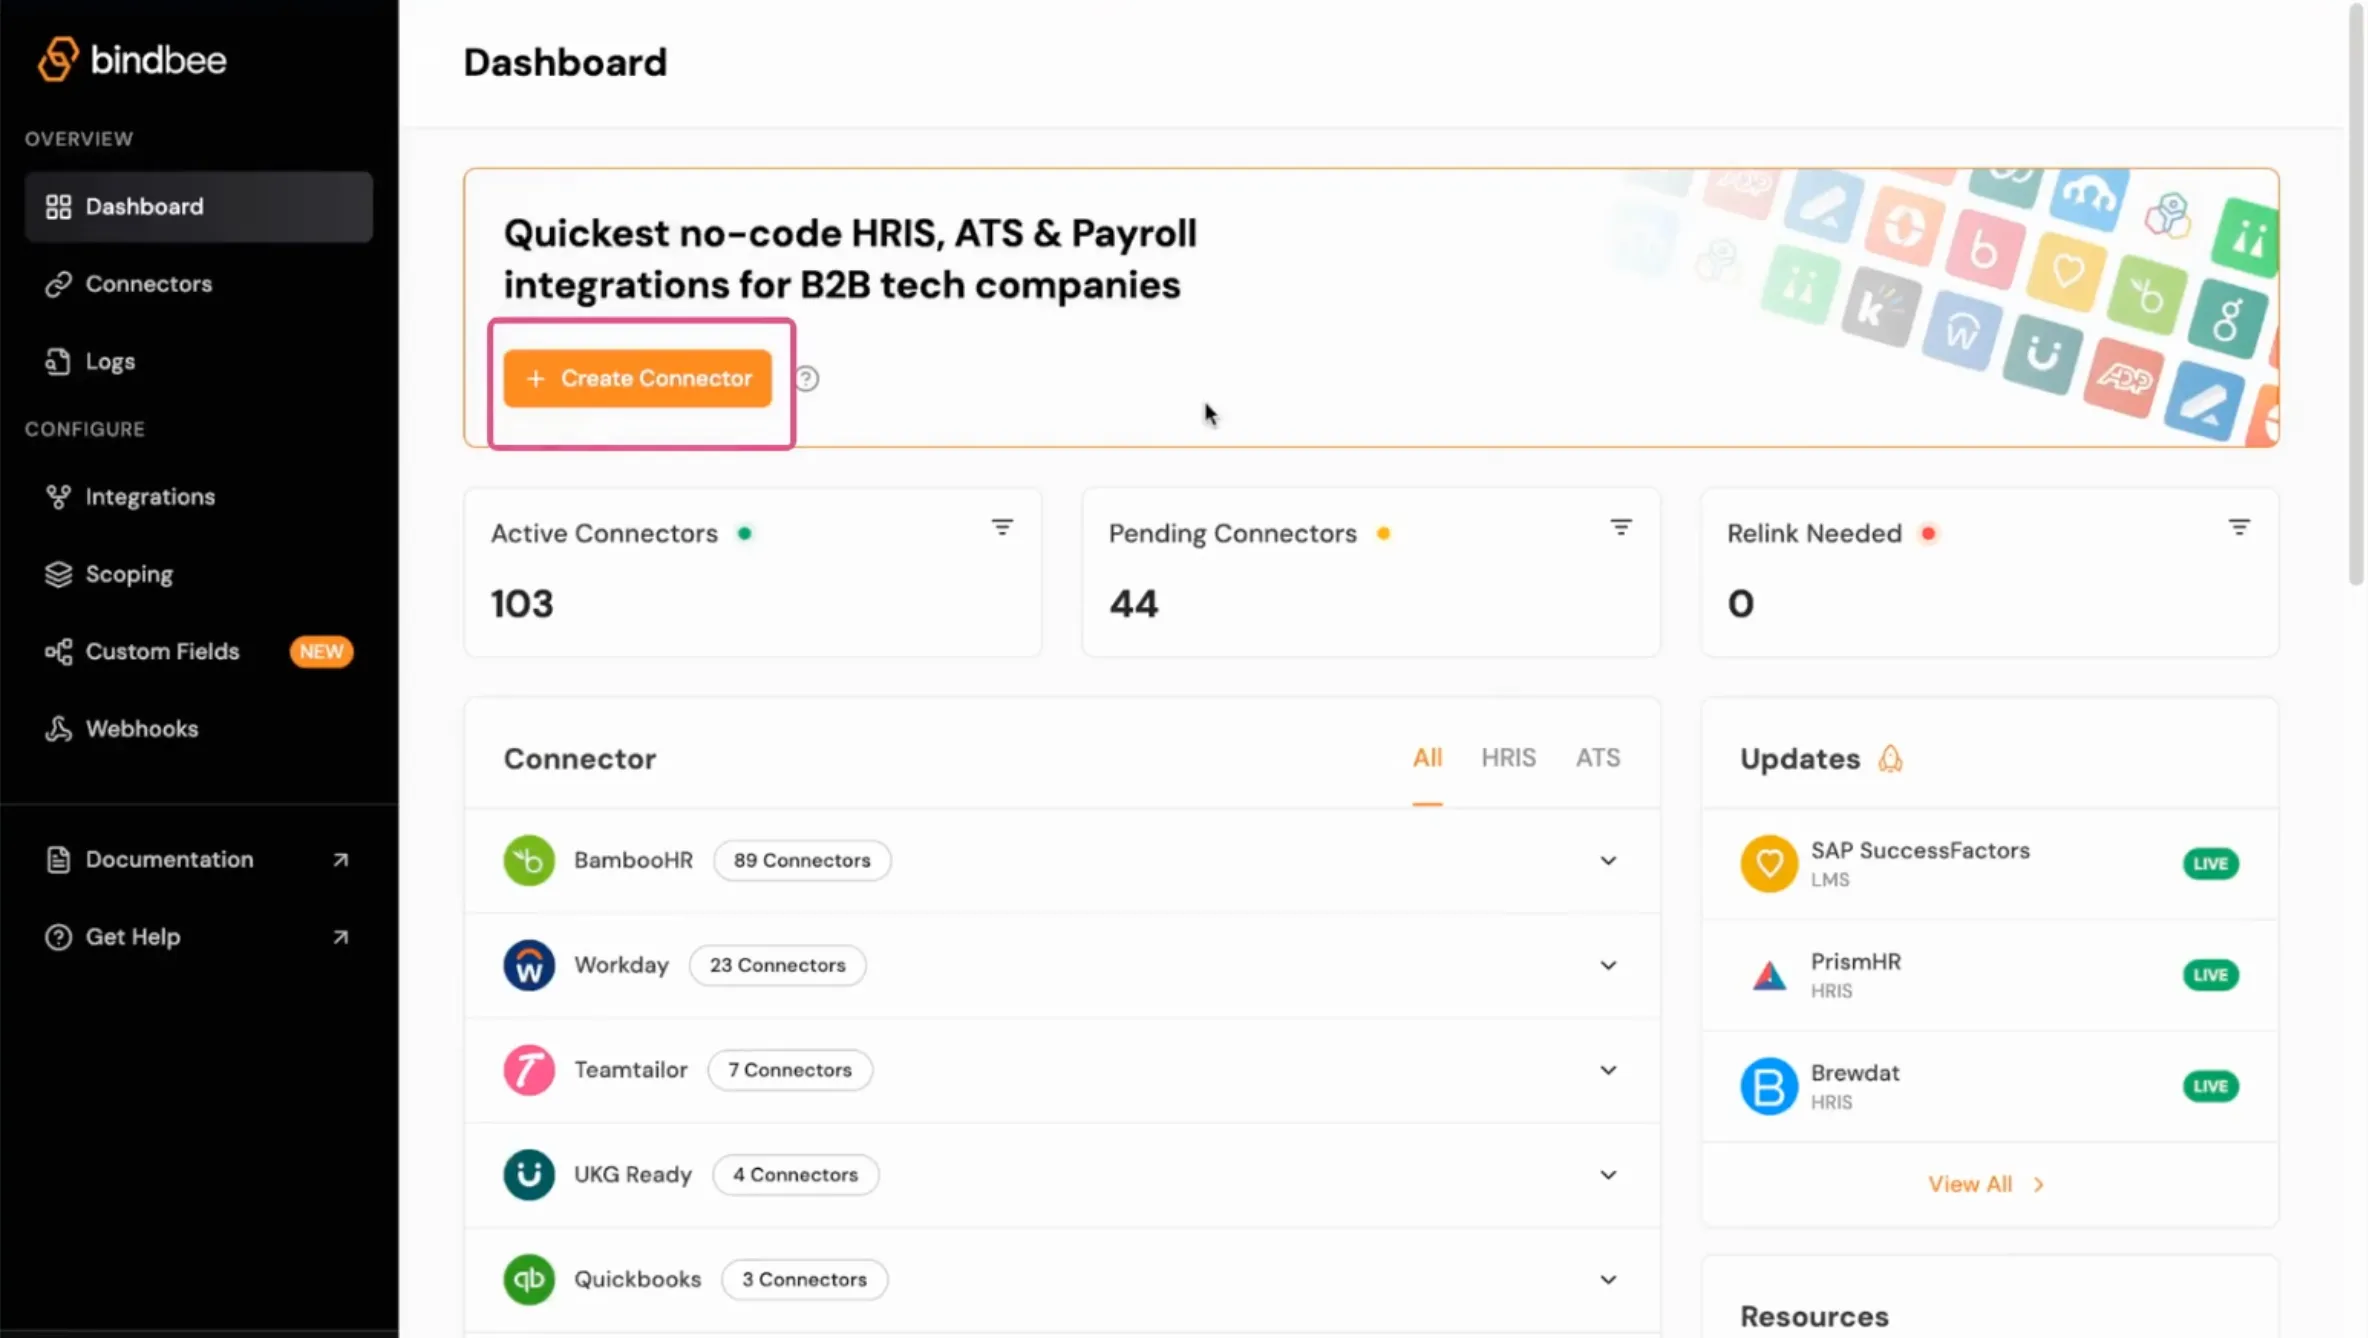
Task: Switch to the ATS tab
Action: pos(1598,758)
